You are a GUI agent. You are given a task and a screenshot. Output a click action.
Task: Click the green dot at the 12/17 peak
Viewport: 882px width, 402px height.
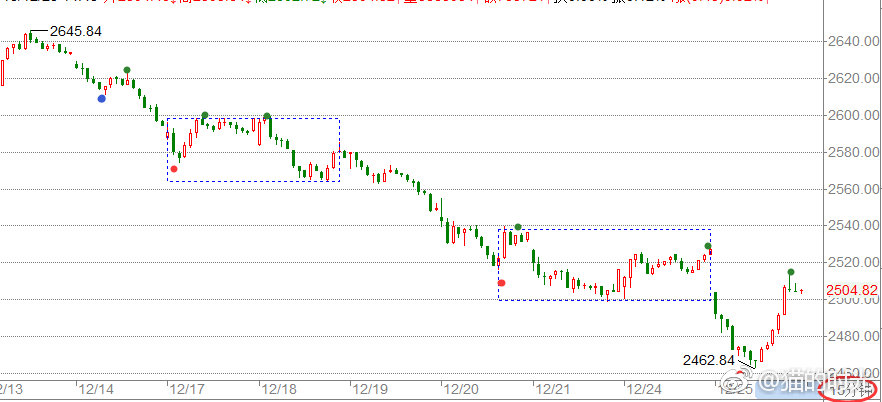[x=205, y=116]
